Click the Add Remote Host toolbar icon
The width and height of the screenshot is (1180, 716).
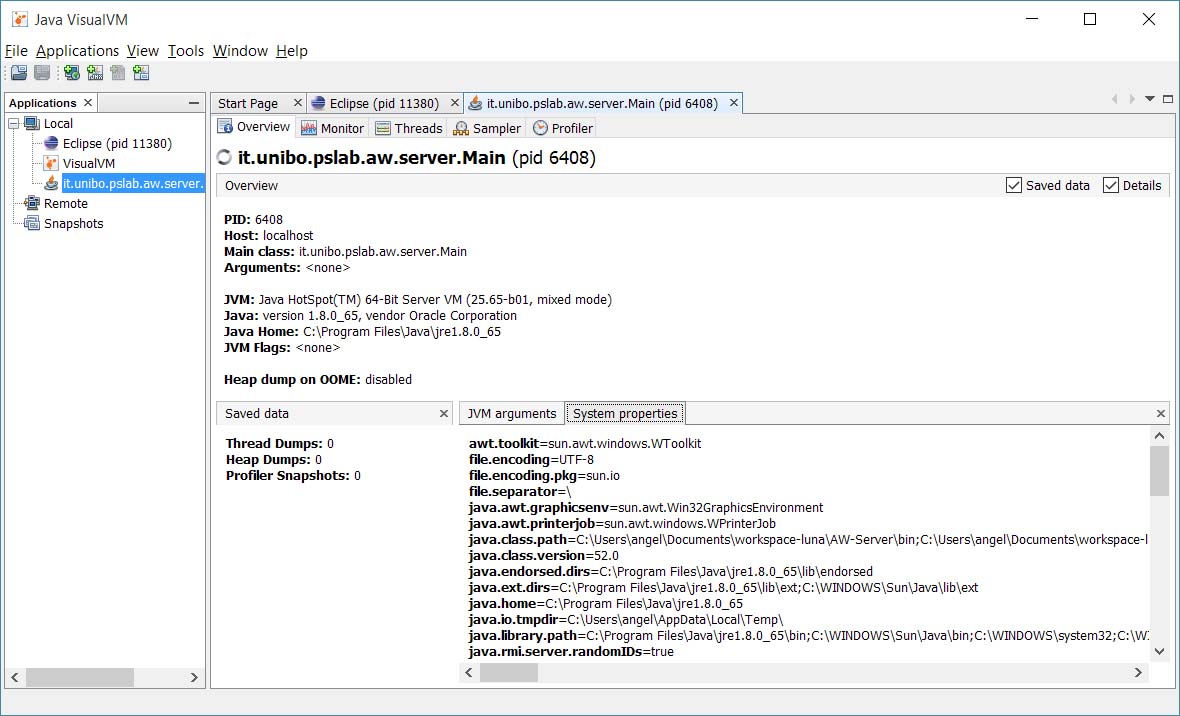[x=71, y=72]
